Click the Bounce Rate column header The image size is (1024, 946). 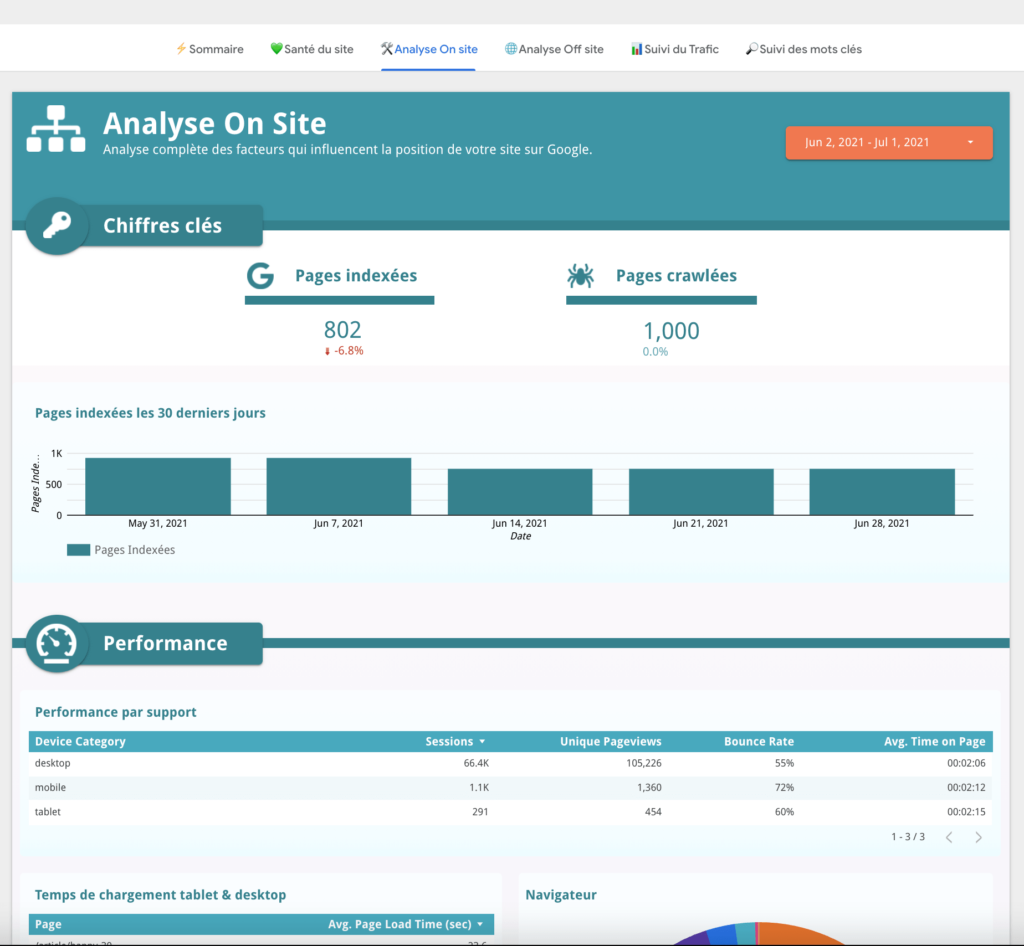758,742
